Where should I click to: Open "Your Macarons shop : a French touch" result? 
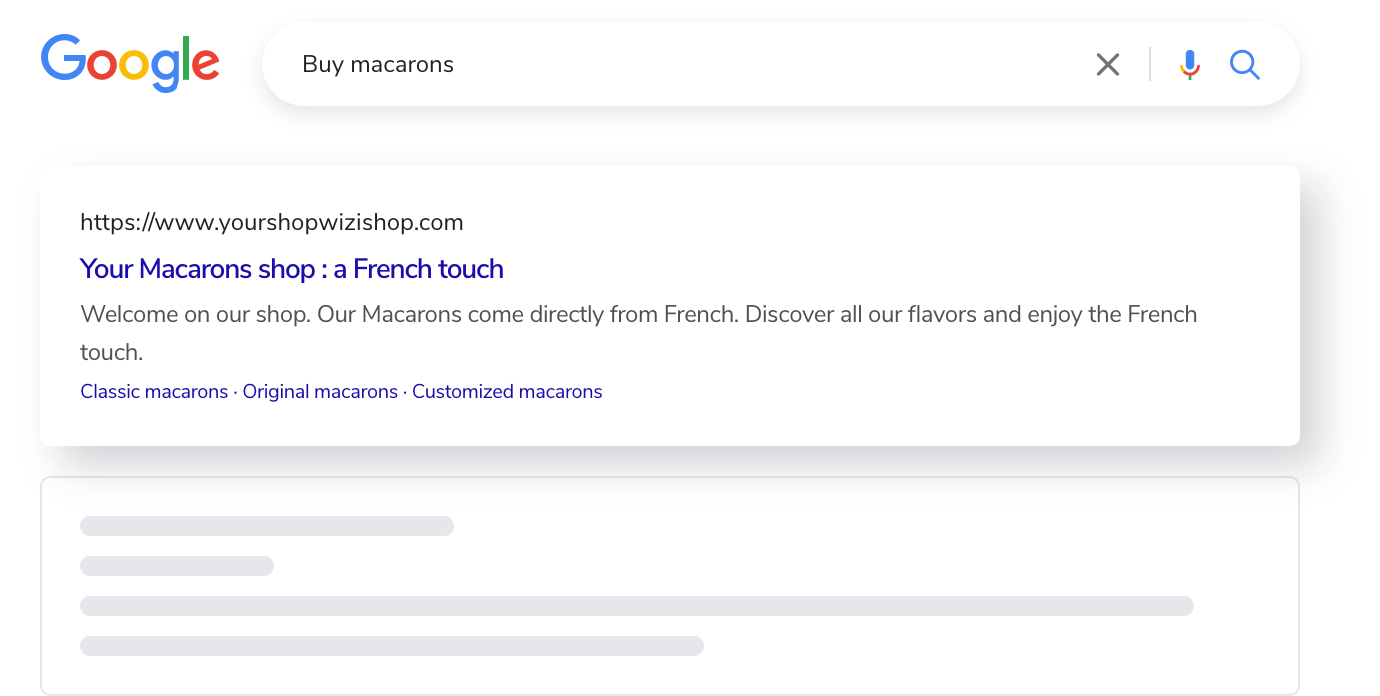coord(291,269)
